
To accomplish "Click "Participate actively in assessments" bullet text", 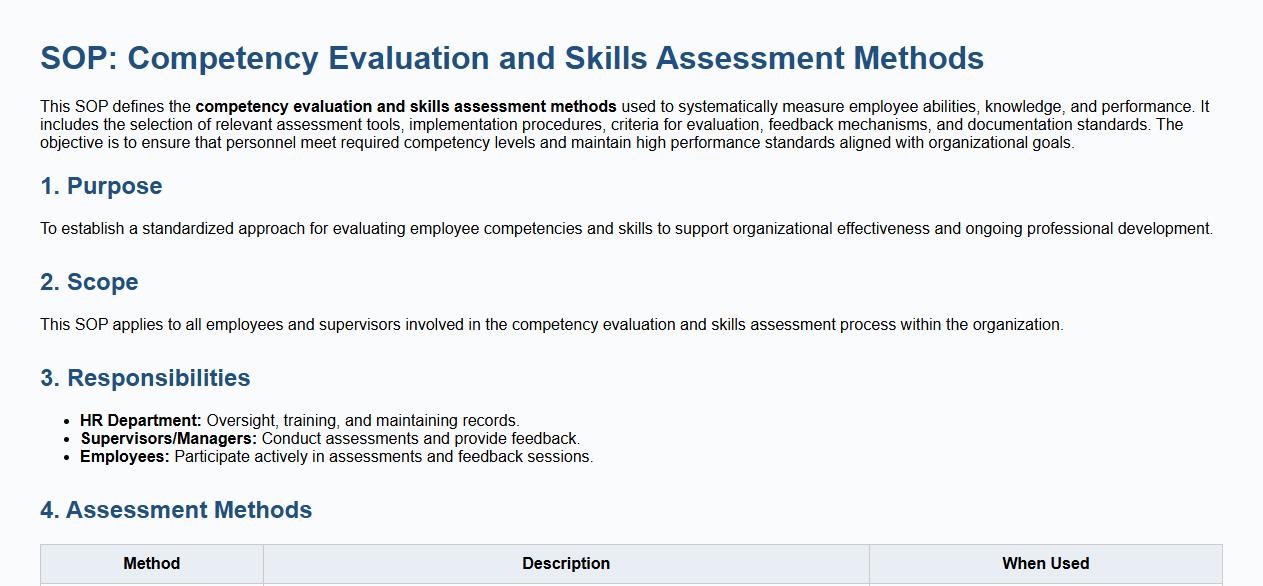I will [x=383, y=457].
